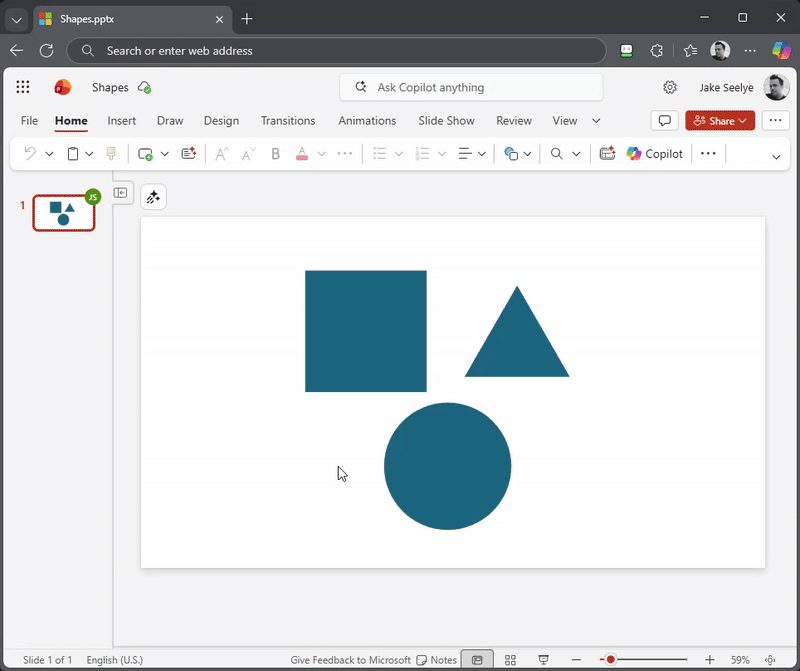The image size is (800, 671).
Task: Click the Format Painter brush icon
Action: click(111, 154)
